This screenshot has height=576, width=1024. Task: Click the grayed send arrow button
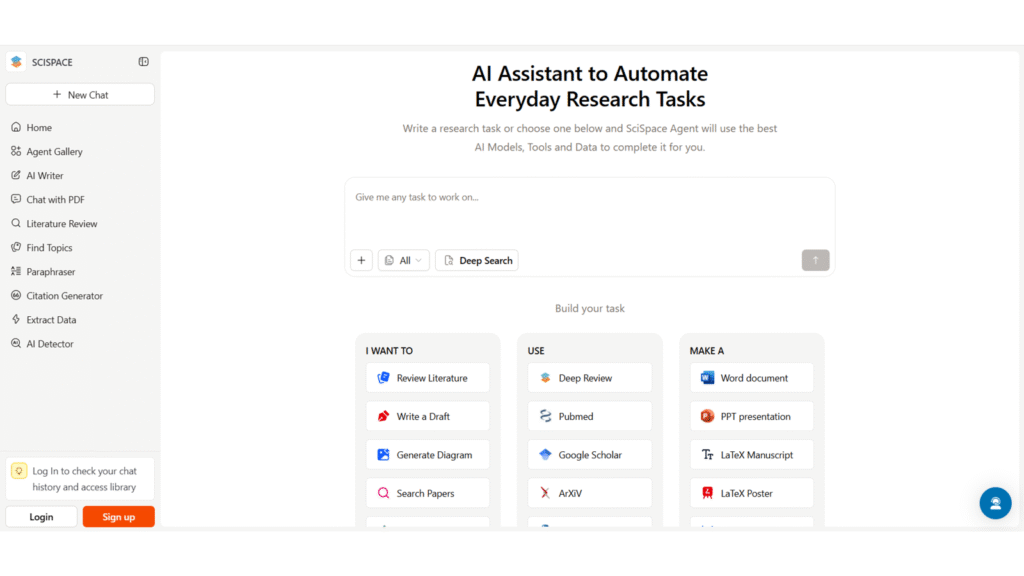[x=815, y=260]
